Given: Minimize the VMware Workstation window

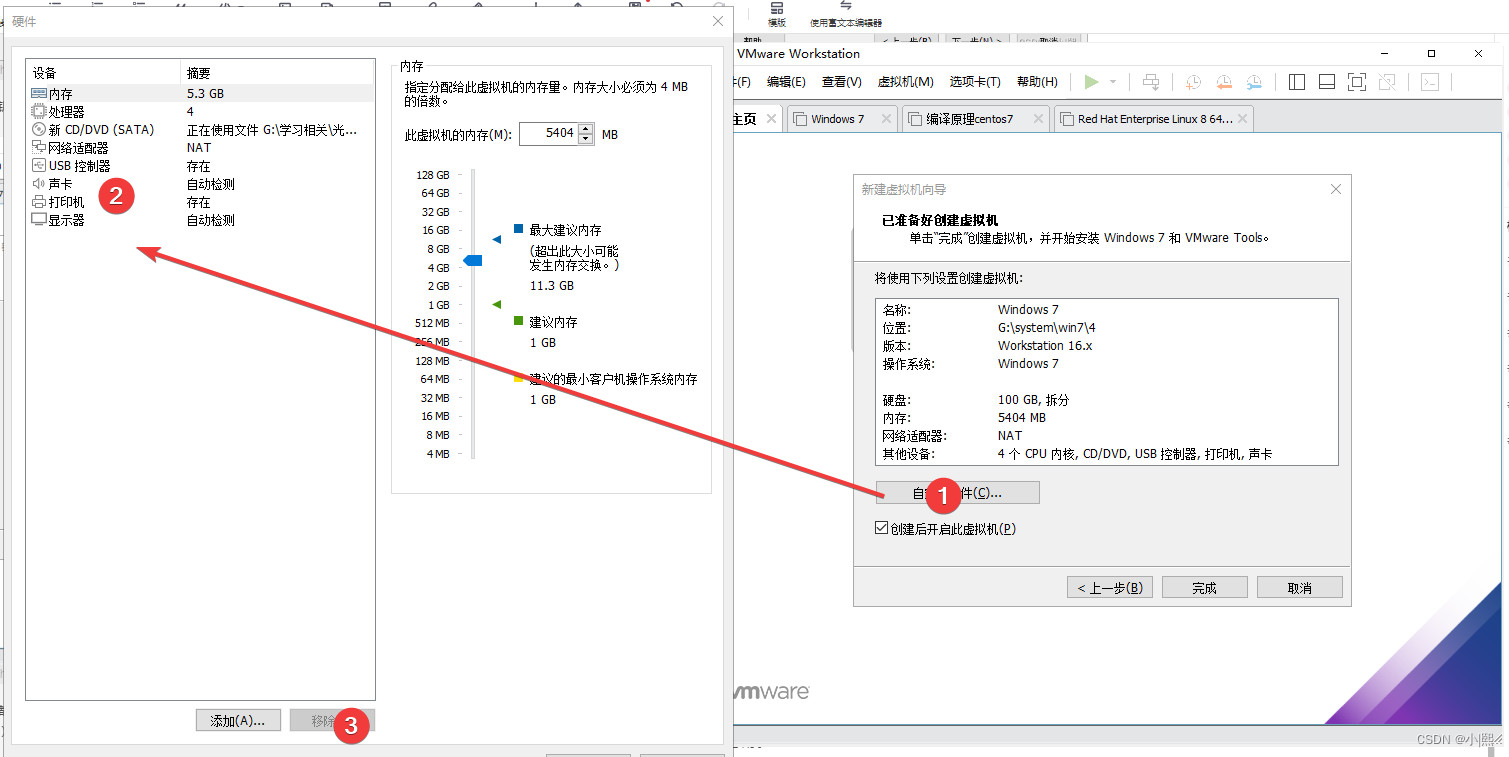Looking at the screenshot, I should 1385,53.
